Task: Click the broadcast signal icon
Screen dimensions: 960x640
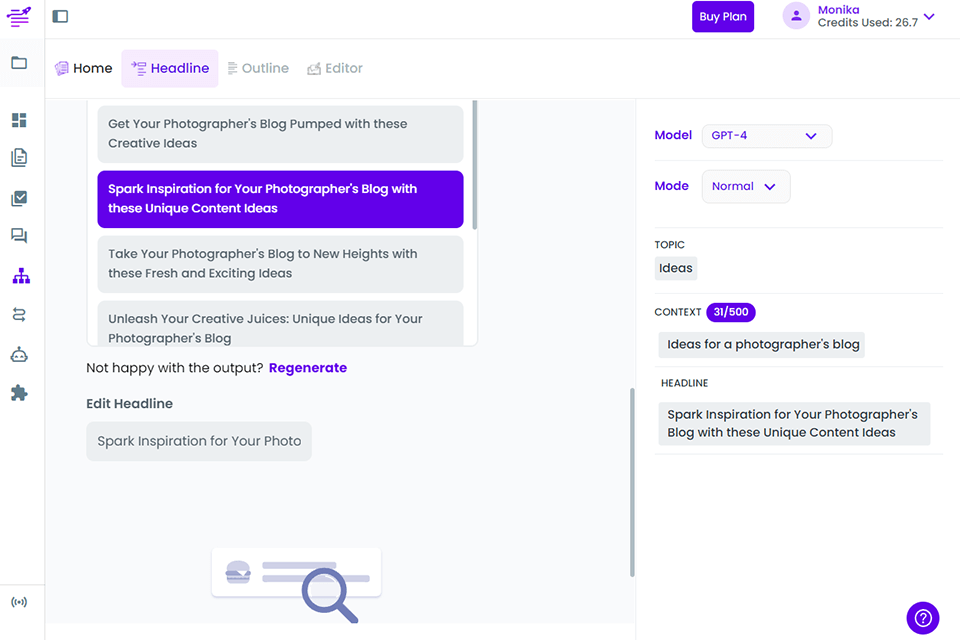Action: pos(19,602)
